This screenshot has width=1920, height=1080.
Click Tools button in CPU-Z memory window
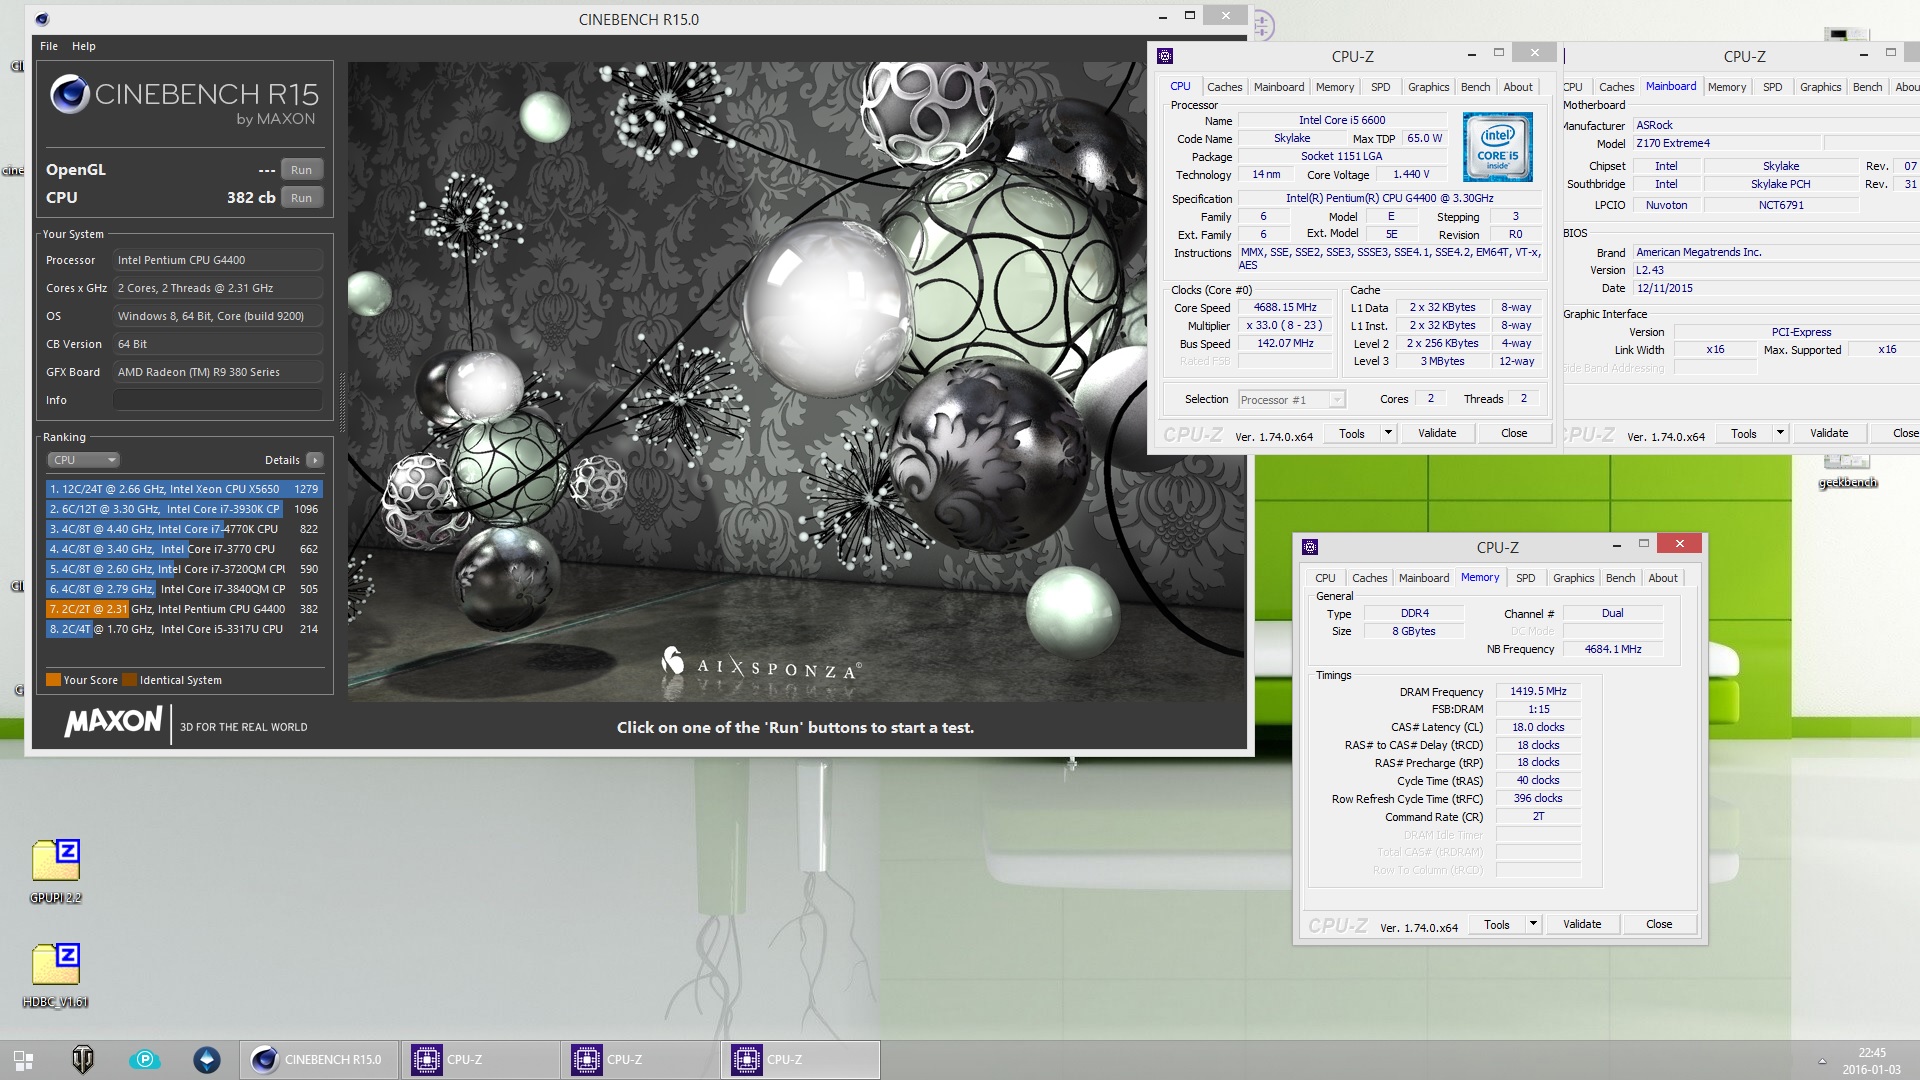click(1497, 924)
